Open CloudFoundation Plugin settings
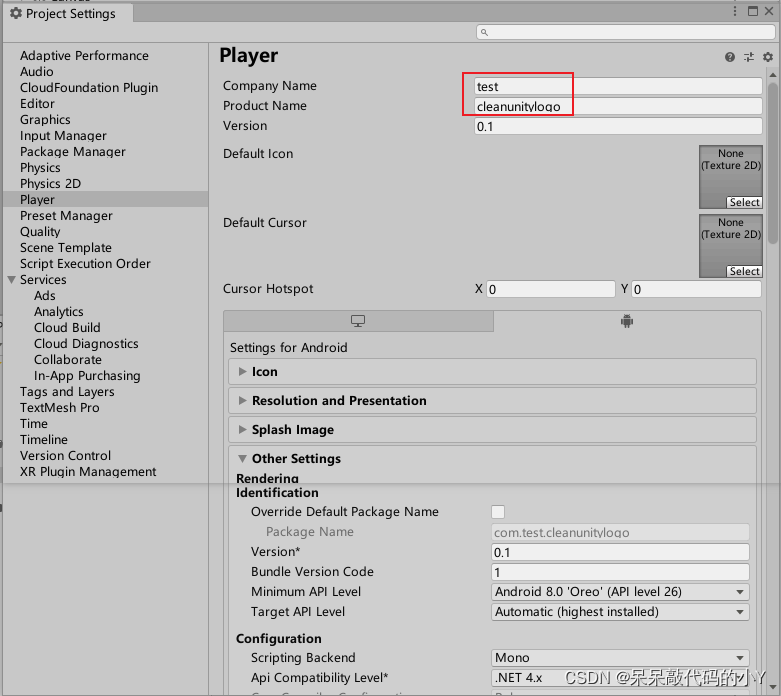Viewport: 781px width, 696px height. tap(89, 88)
